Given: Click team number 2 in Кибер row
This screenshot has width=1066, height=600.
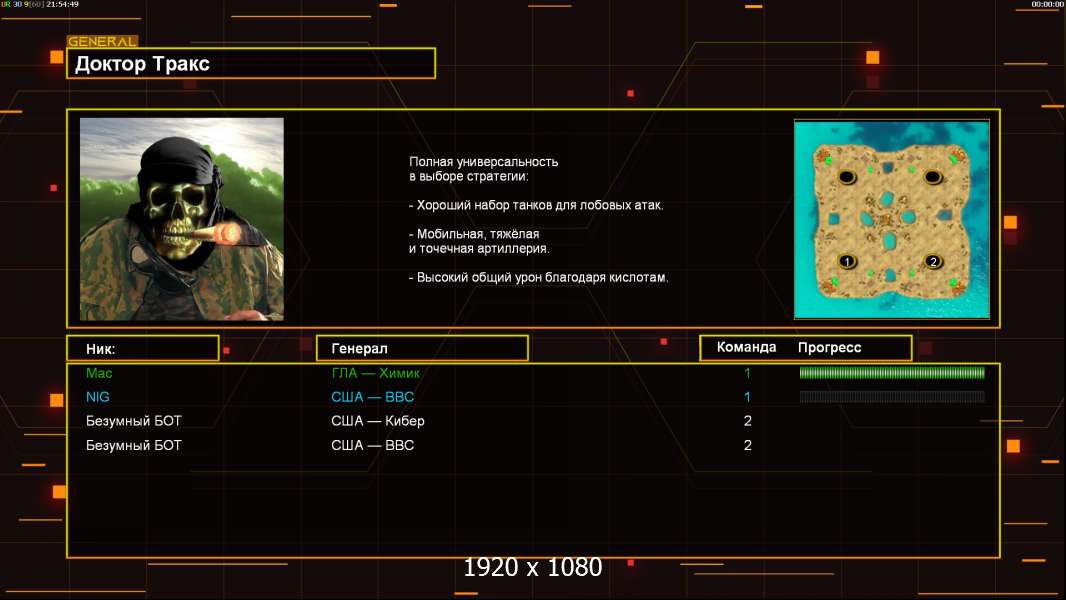Looking at the screenshot, I should pos(748,421).
